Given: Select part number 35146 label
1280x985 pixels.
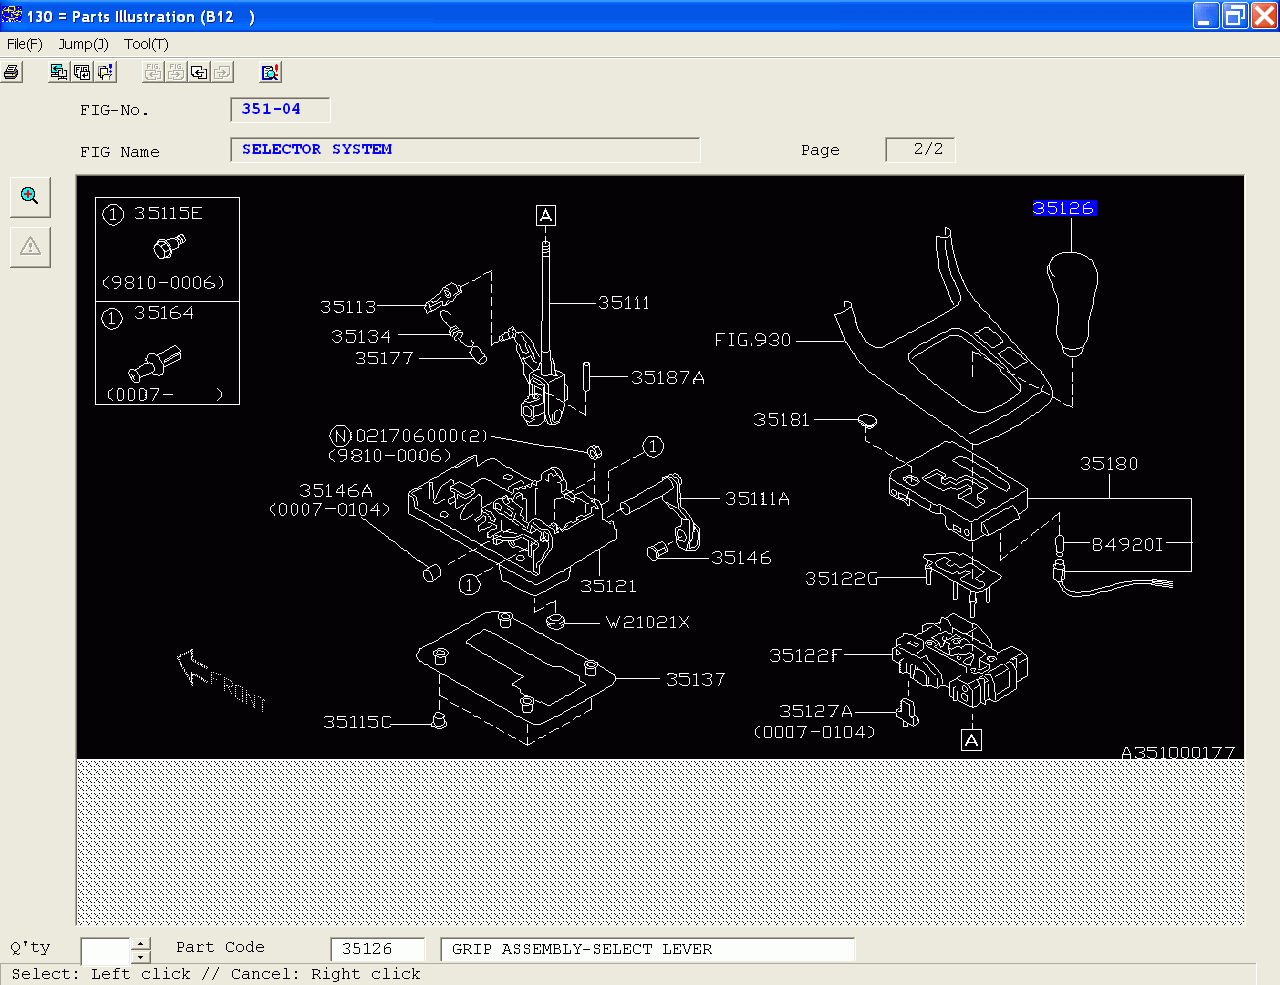Looking at the screenshot, I should point(741,558).
